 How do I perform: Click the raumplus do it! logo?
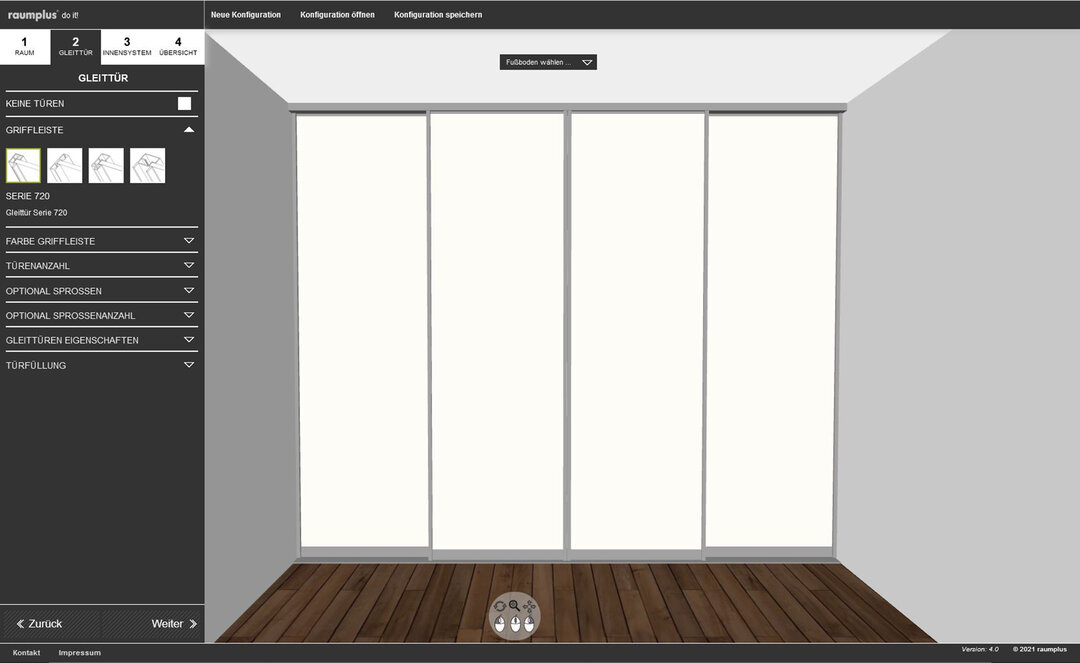pyautogui.click(x=43, y=14)
